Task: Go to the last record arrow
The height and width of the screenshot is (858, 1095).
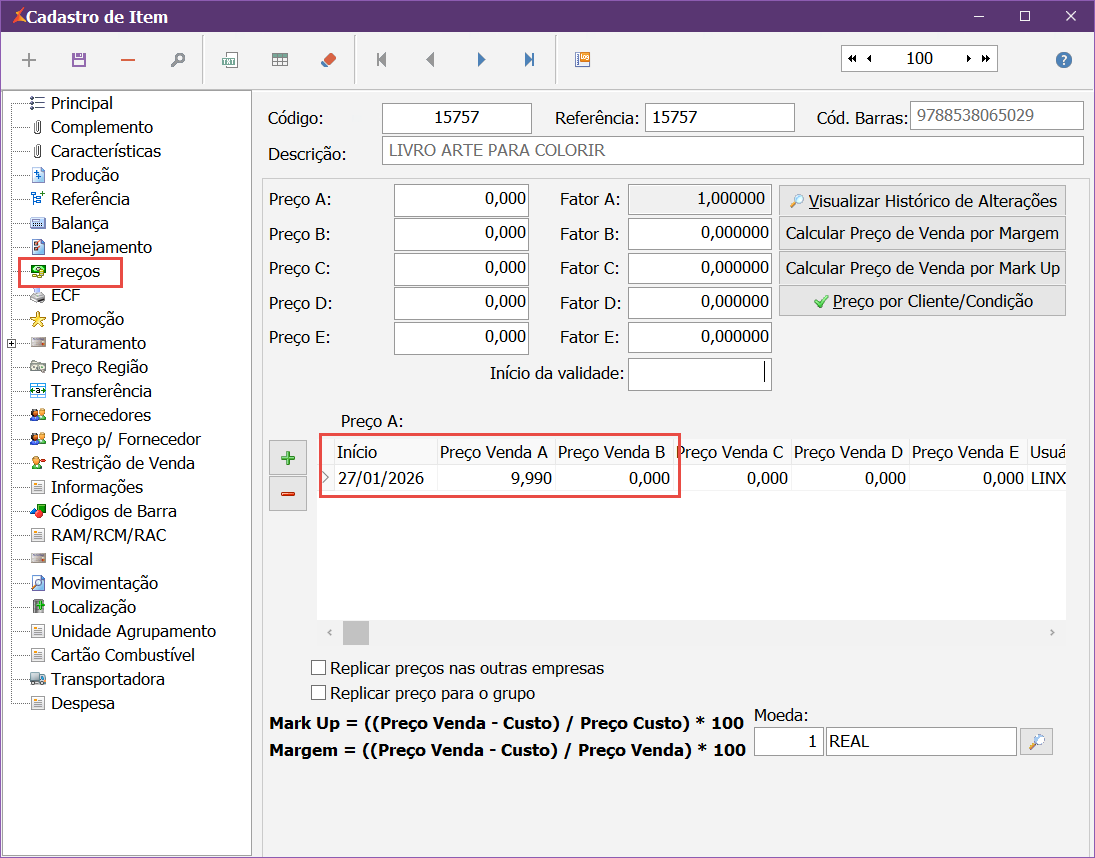Action: tap(530, 60)
